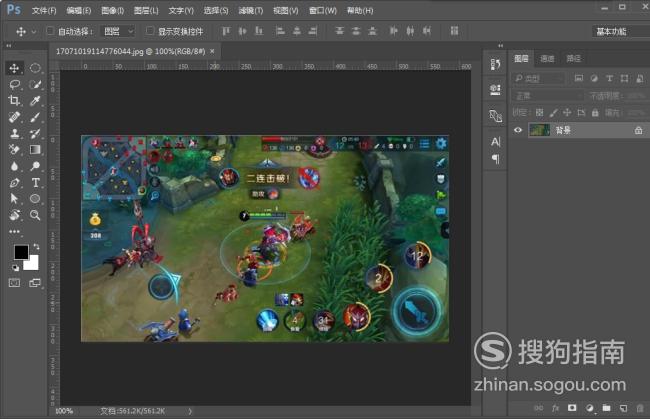650x419 pixels.
Task: Open the History panel icon
Action: pos(495,64)
